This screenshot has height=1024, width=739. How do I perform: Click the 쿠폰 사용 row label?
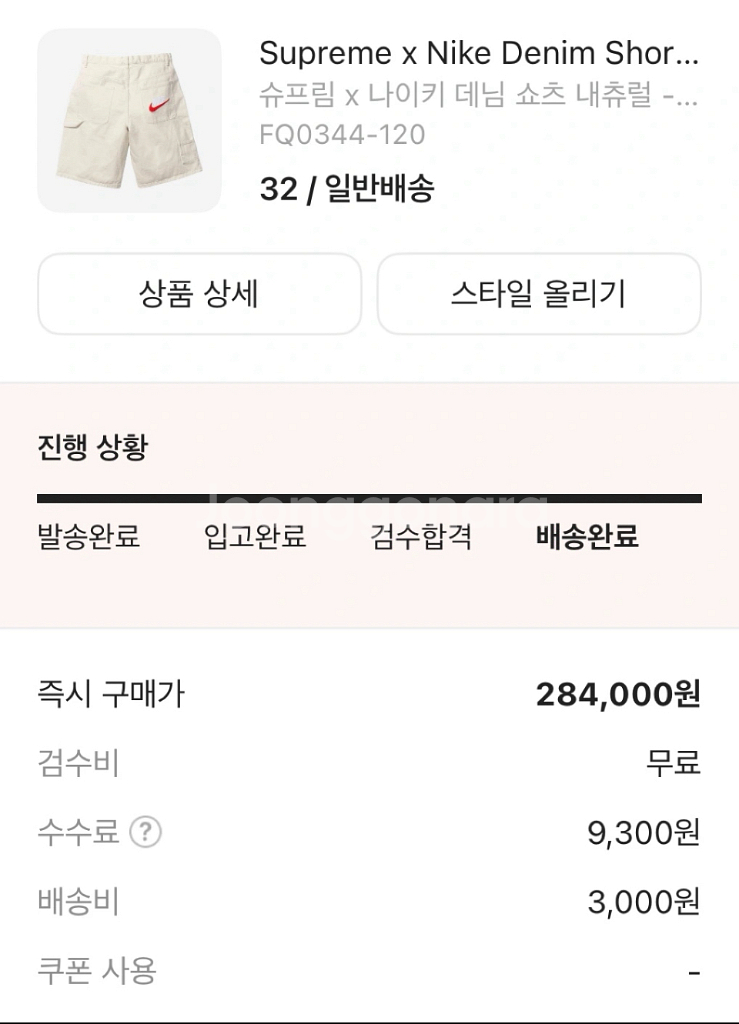tap(97, 970)
